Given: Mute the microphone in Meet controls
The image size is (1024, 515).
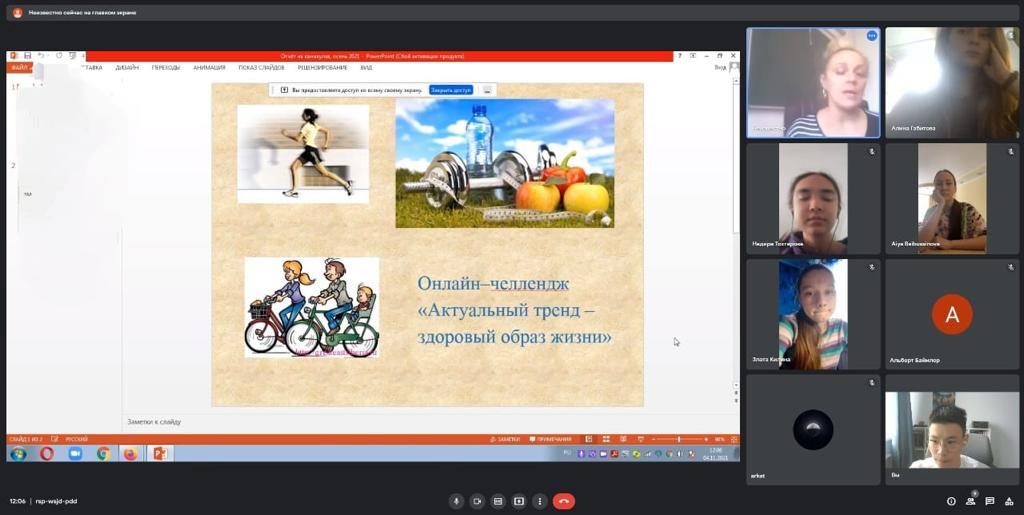Looking at the screenshot, I should (456, 501).
